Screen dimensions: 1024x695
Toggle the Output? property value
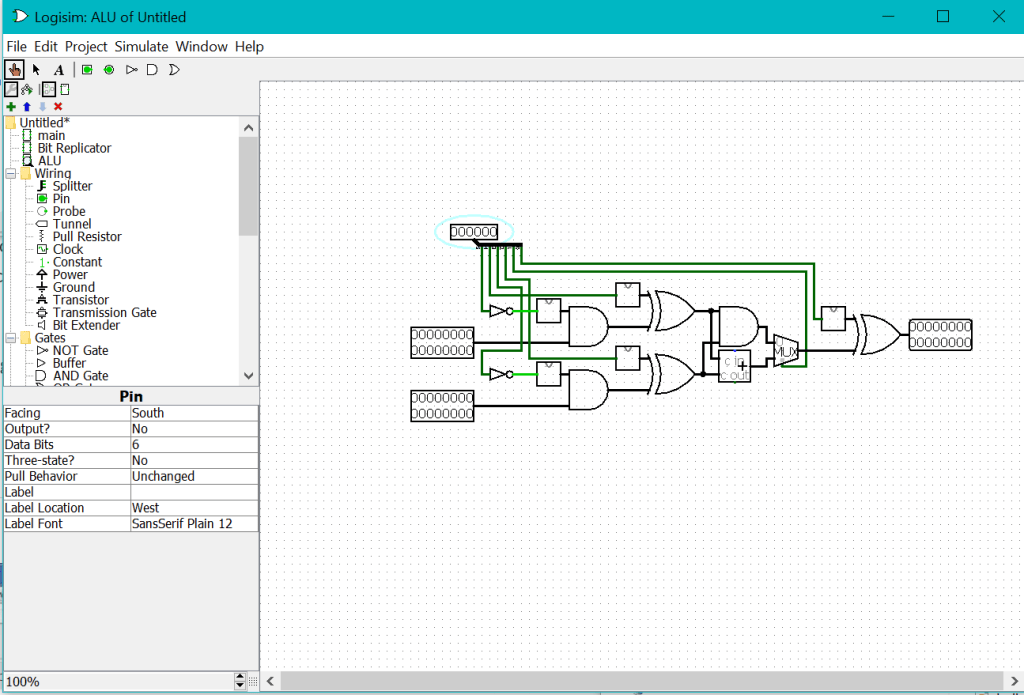coord(194,428)
